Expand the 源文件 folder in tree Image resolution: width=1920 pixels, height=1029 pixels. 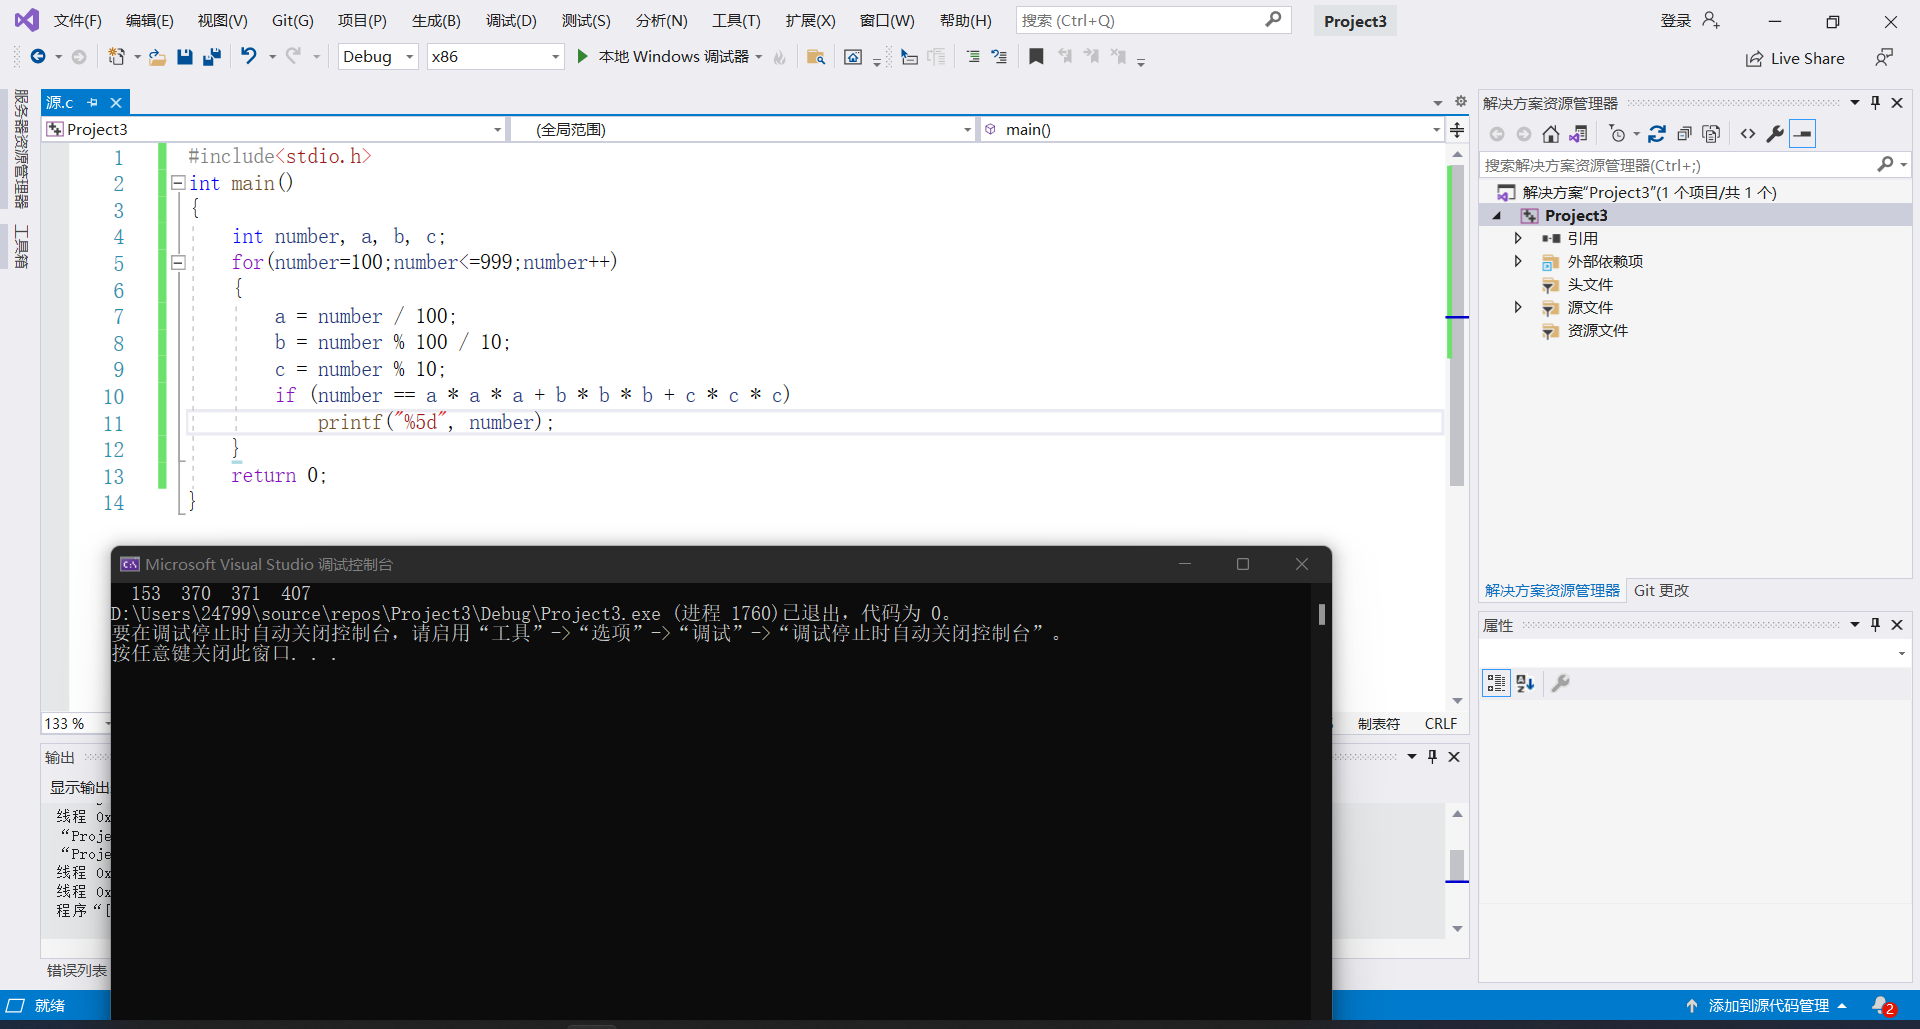[1518, 308]
